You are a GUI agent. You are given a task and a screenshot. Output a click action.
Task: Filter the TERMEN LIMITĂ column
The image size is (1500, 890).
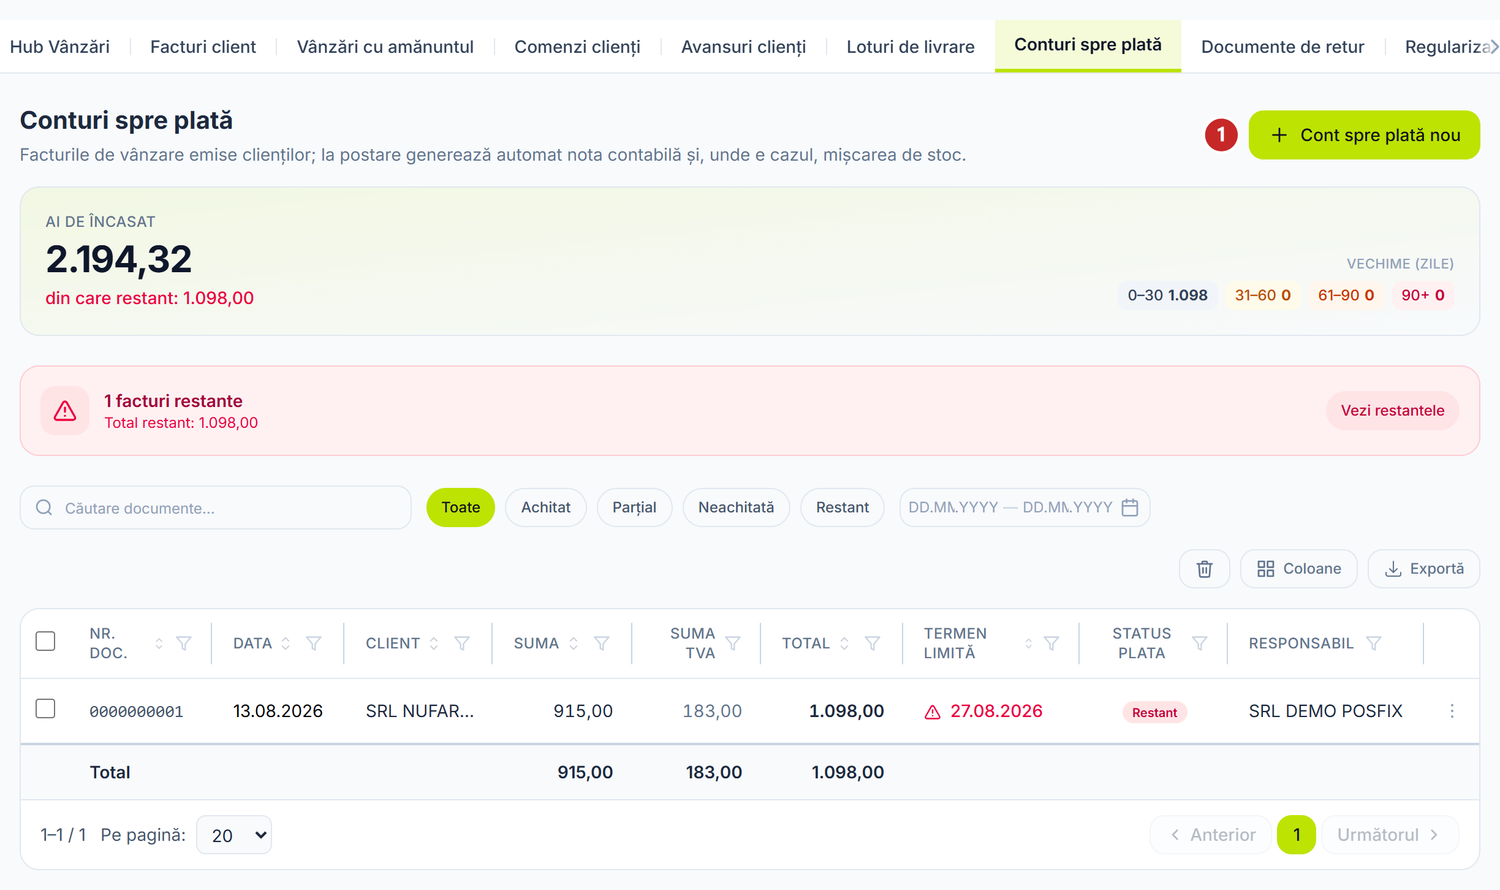(1052, 643)
